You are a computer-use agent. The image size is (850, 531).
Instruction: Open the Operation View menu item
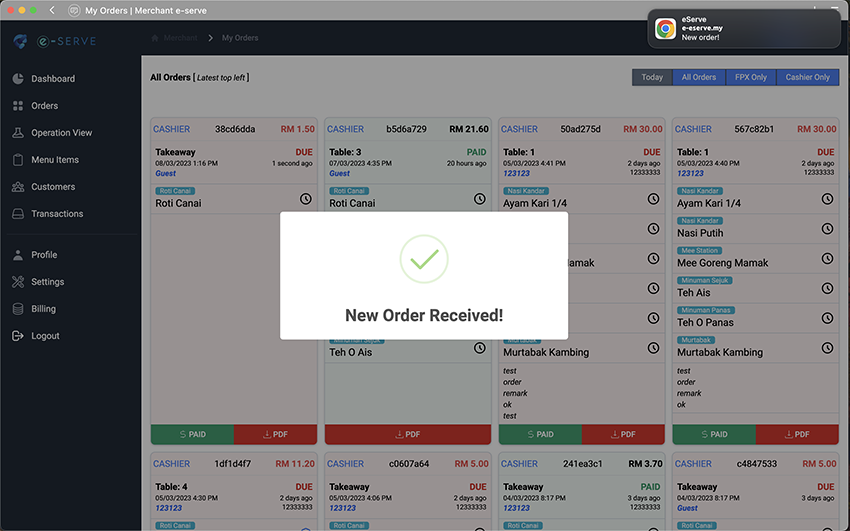click(x=61, y=133)
